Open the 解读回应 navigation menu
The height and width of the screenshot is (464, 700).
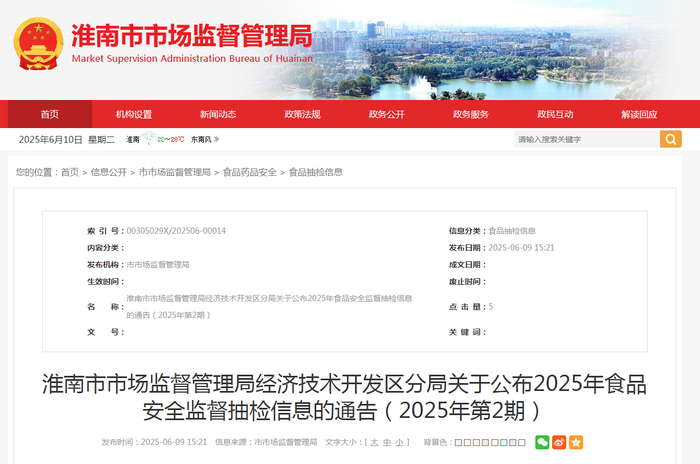(x=639, y=114)
